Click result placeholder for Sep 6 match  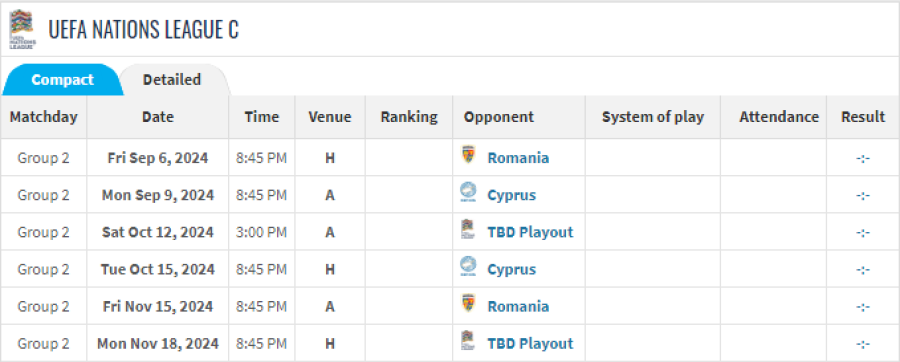tap(863, 158)
